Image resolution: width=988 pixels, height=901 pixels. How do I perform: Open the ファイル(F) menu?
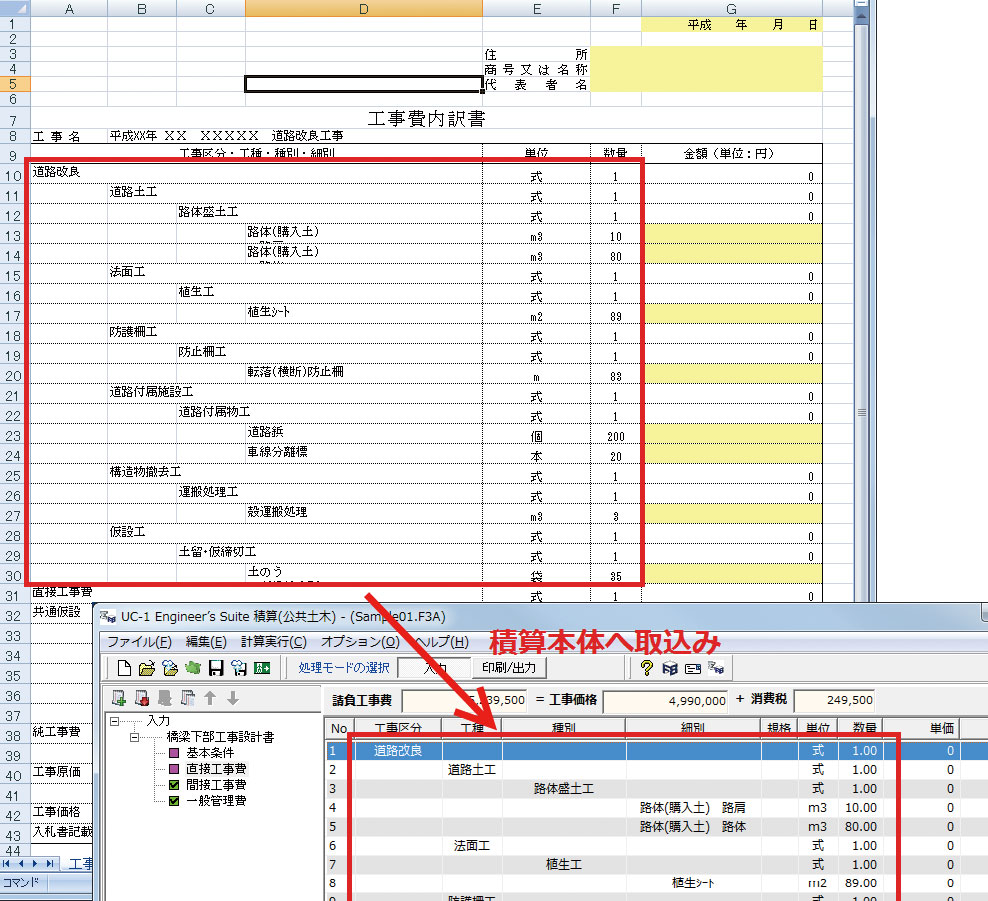[139, 641]
